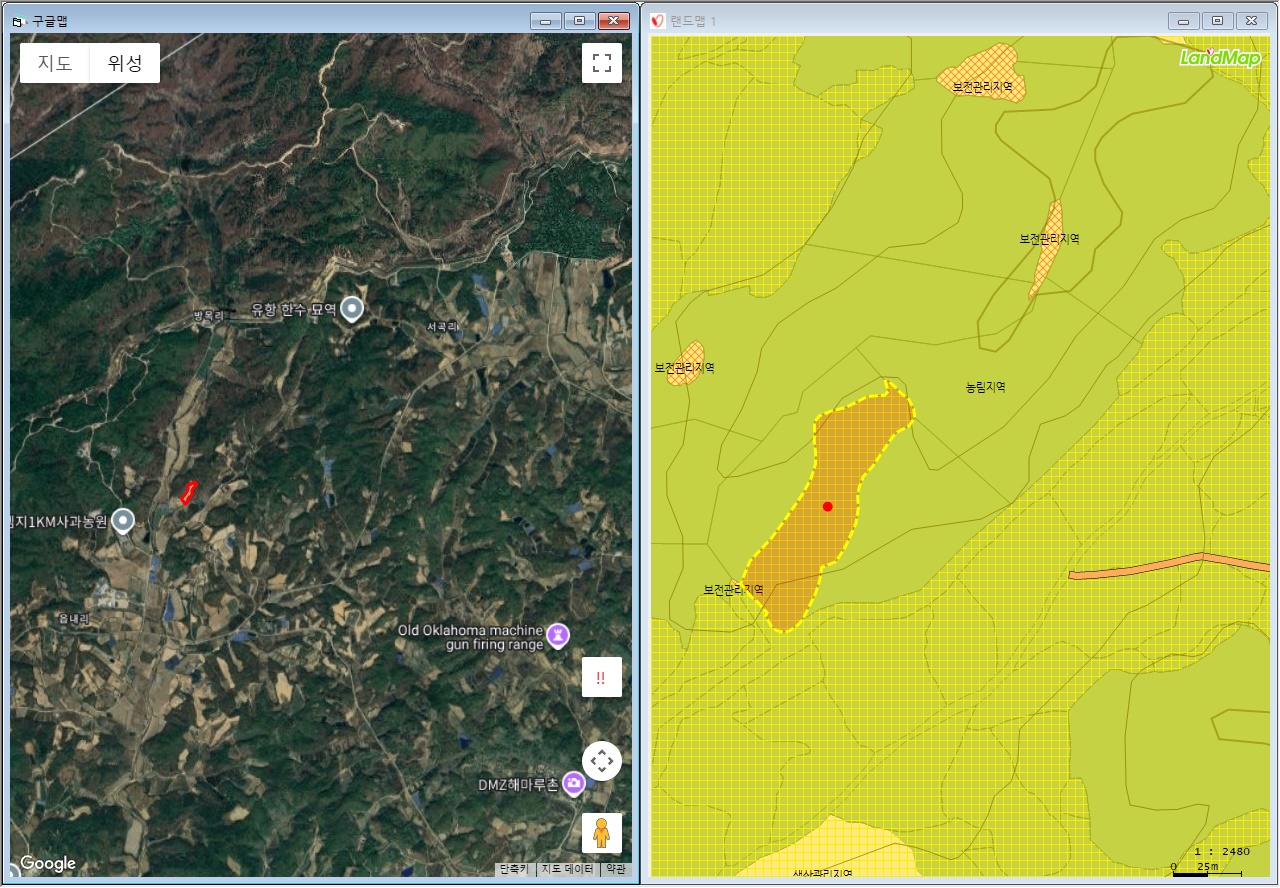Select the yellow Street View pegman

[601, 832]
